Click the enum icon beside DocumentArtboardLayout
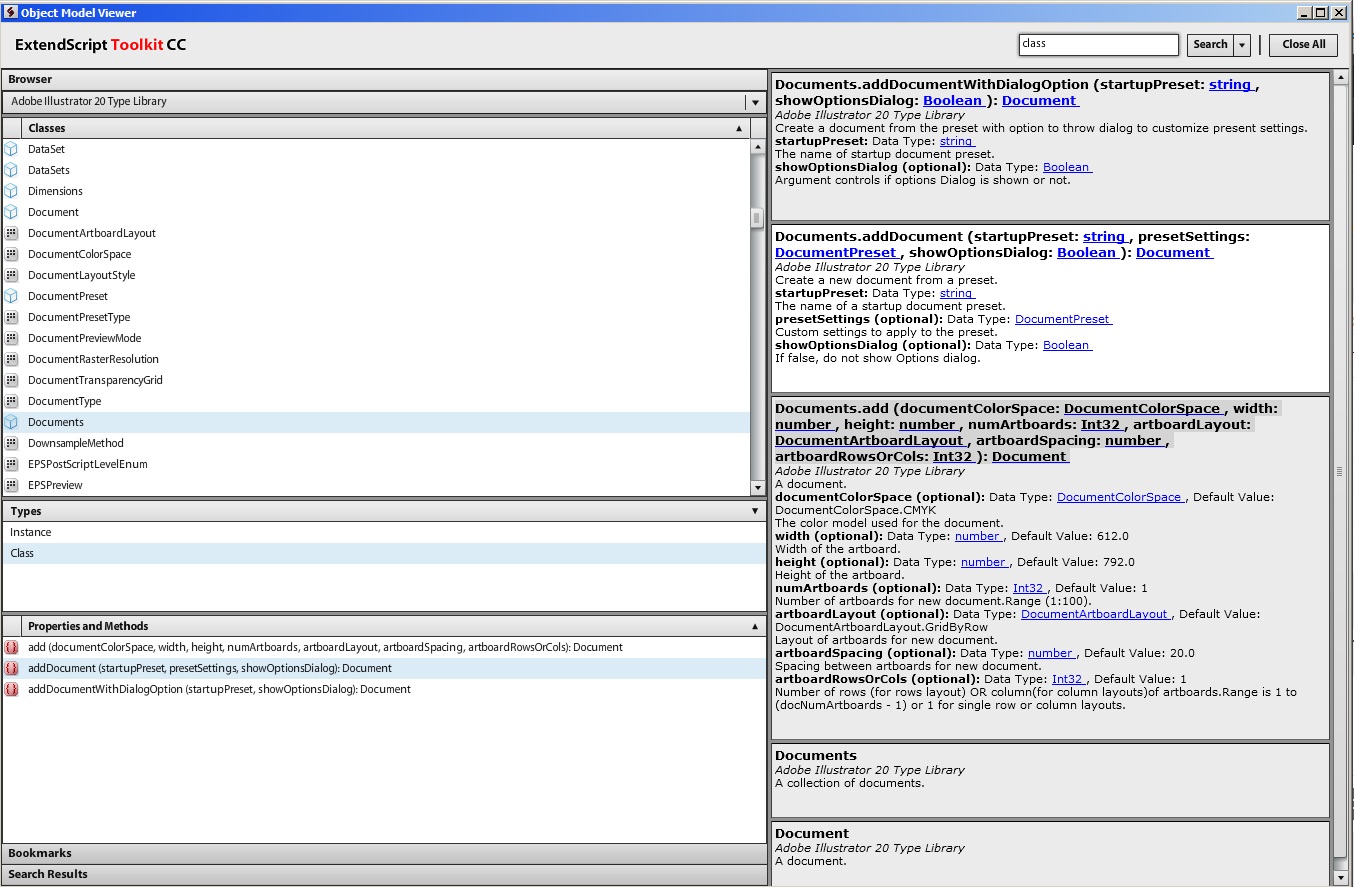Screen dimensions: 1354x887 11,233
